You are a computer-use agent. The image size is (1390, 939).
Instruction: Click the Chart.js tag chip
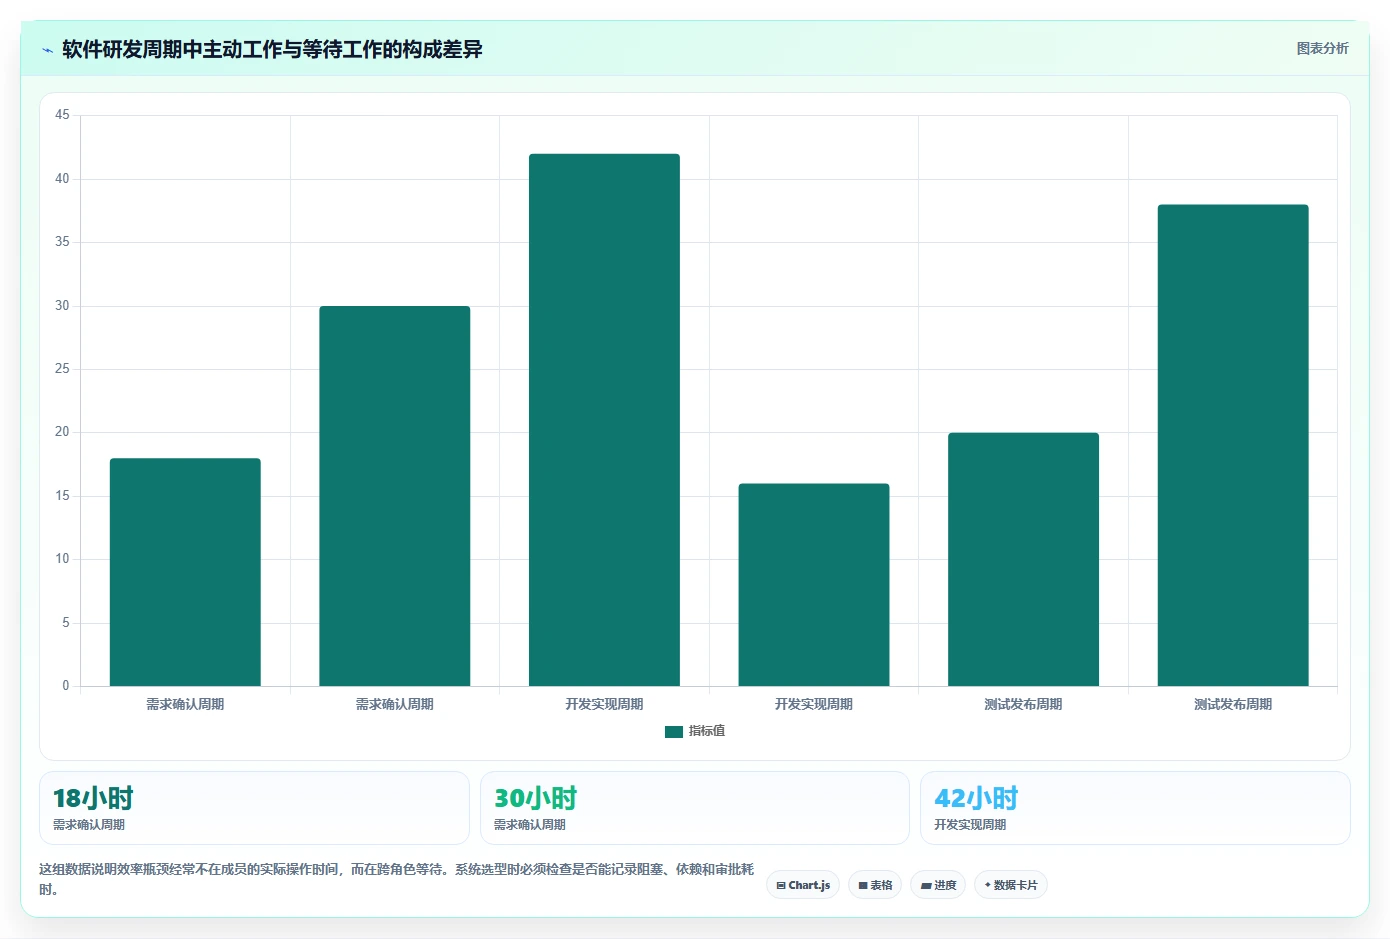click(x=803, y=885)
